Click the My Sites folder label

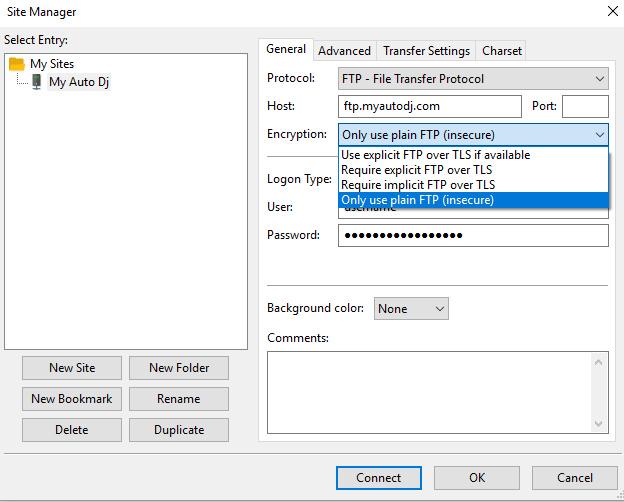click(x=52, y=64)
